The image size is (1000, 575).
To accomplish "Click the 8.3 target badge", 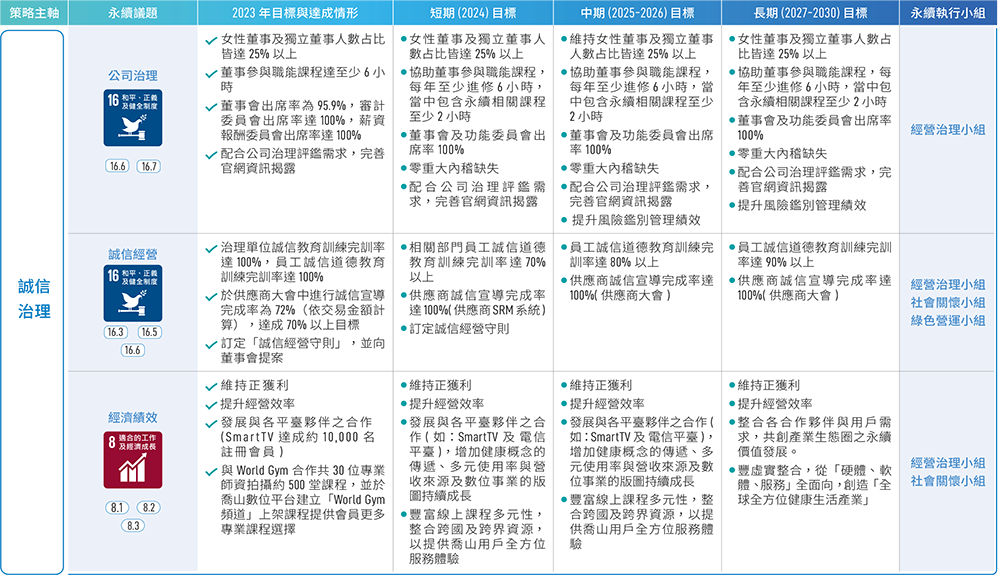I will click(132, 525).
